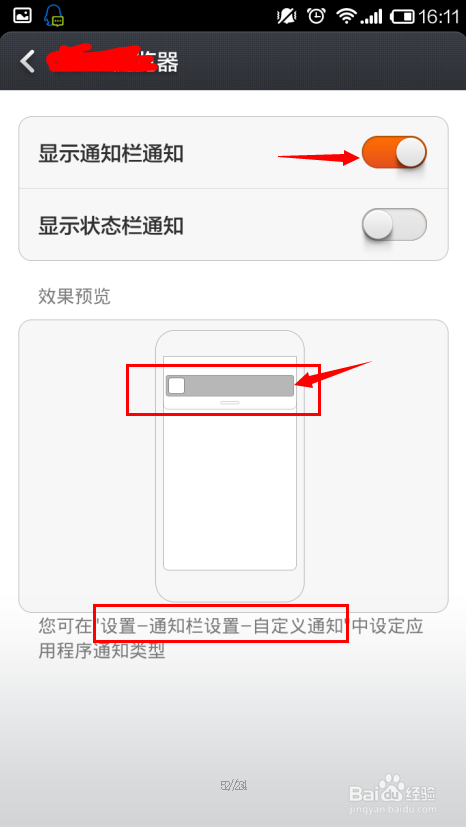Tap the Wi-Fi signal status icon
Image resolution: width=466 pixels, height=827 pixels.
tap(346, 17)
